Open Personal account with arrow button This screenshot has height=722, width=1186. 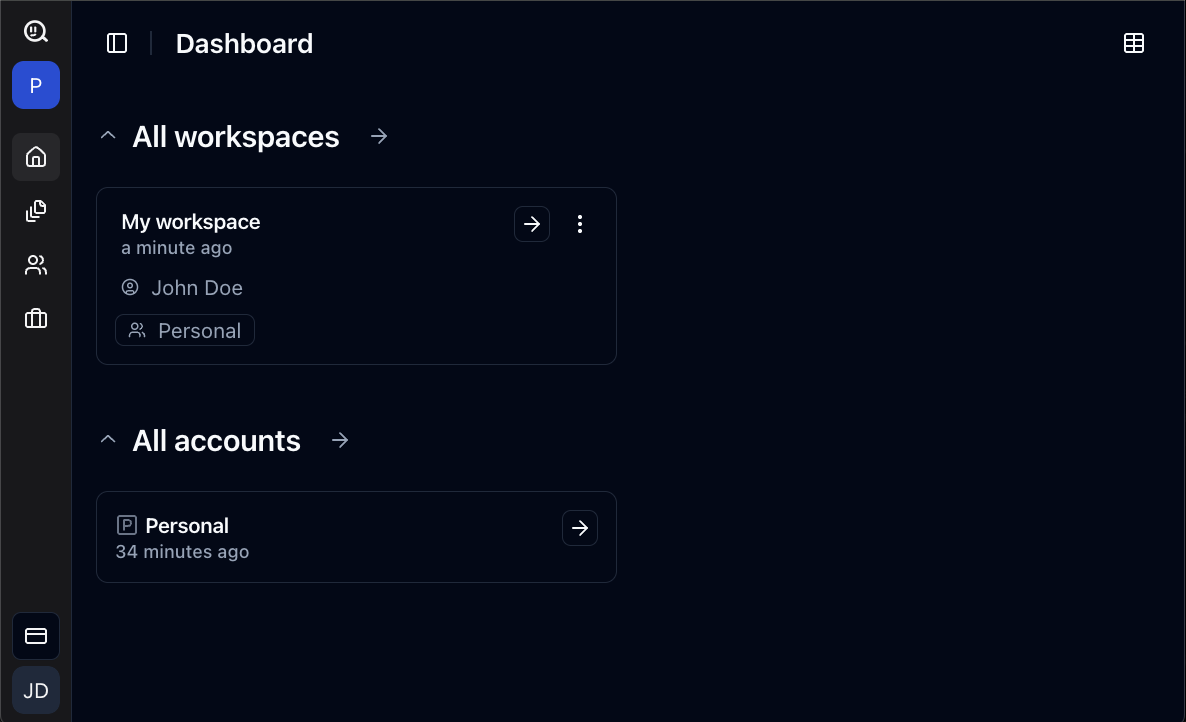pos(580,528)
